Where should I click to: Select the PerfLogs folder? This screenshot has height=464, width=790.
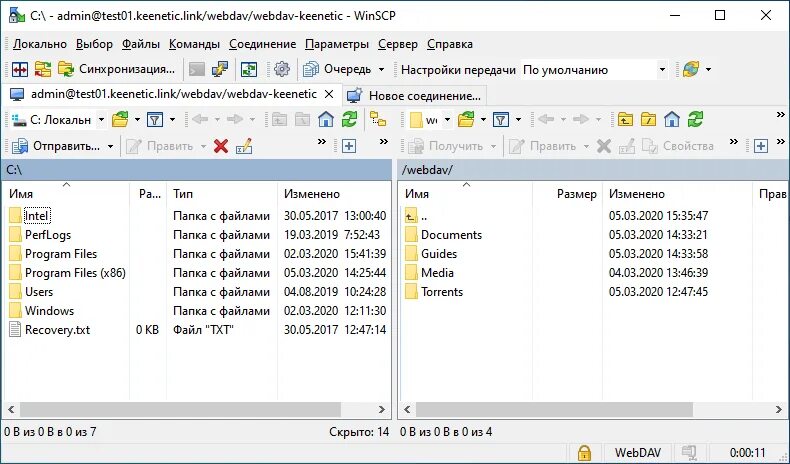pyautogui.click(x=48, y=235)
